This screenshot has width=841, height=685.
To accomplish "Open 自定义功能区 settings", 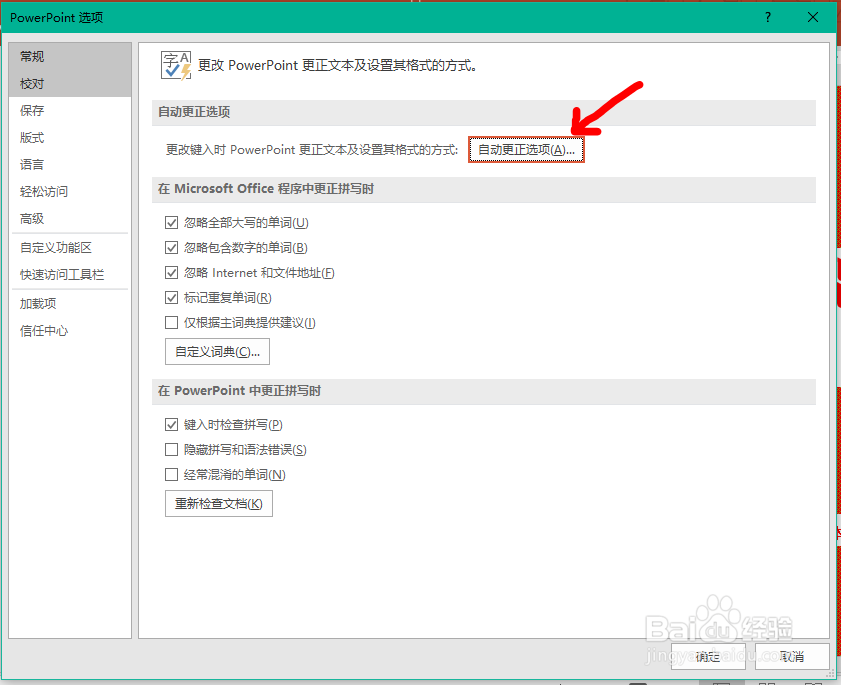I will tap(70, 248).
